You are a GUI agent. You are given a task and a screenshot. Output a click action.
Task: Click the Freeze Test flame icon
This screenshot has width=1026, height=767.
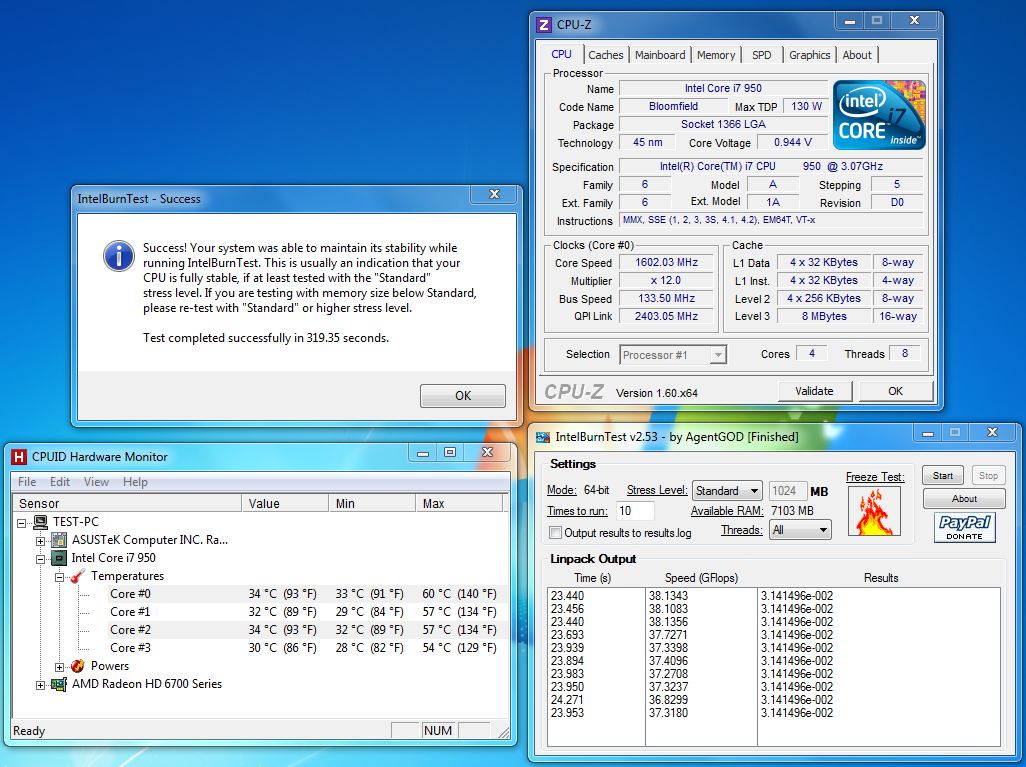click(x=874, y=511)
